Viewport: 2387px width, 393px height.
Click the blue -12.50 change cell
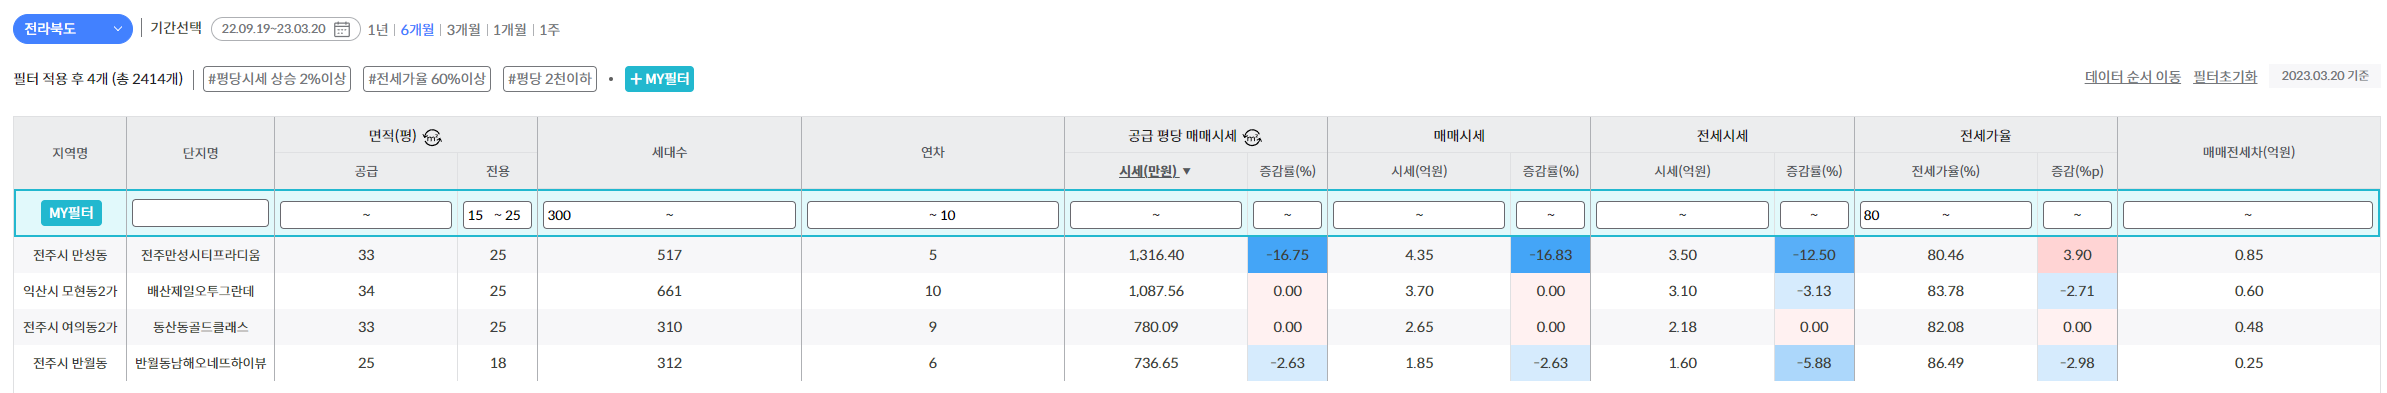pyautogui.click(x=1814, y=255)
